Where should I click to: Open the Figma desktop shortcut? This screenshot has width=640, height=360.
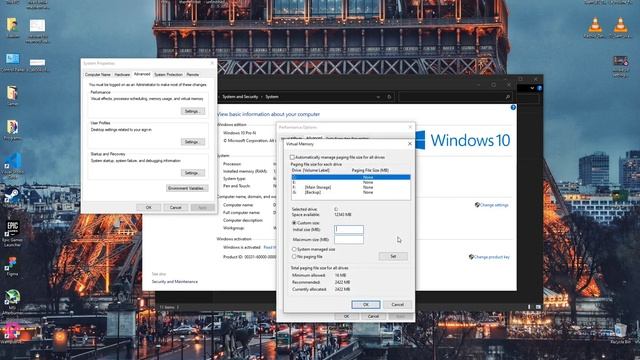click(12, 263)
